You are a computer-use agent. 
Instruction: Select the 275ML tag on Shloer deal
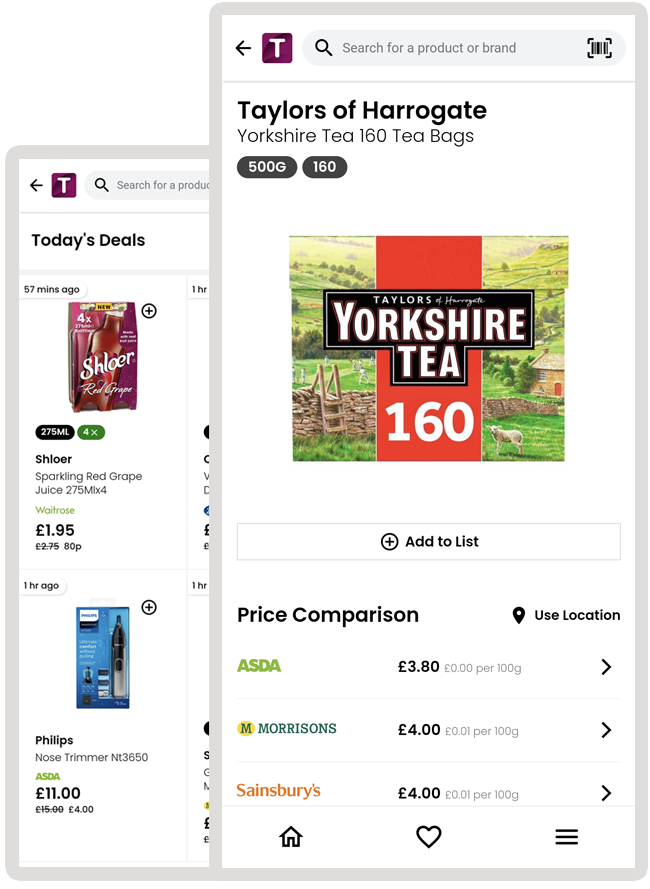[x=55, y=432]
